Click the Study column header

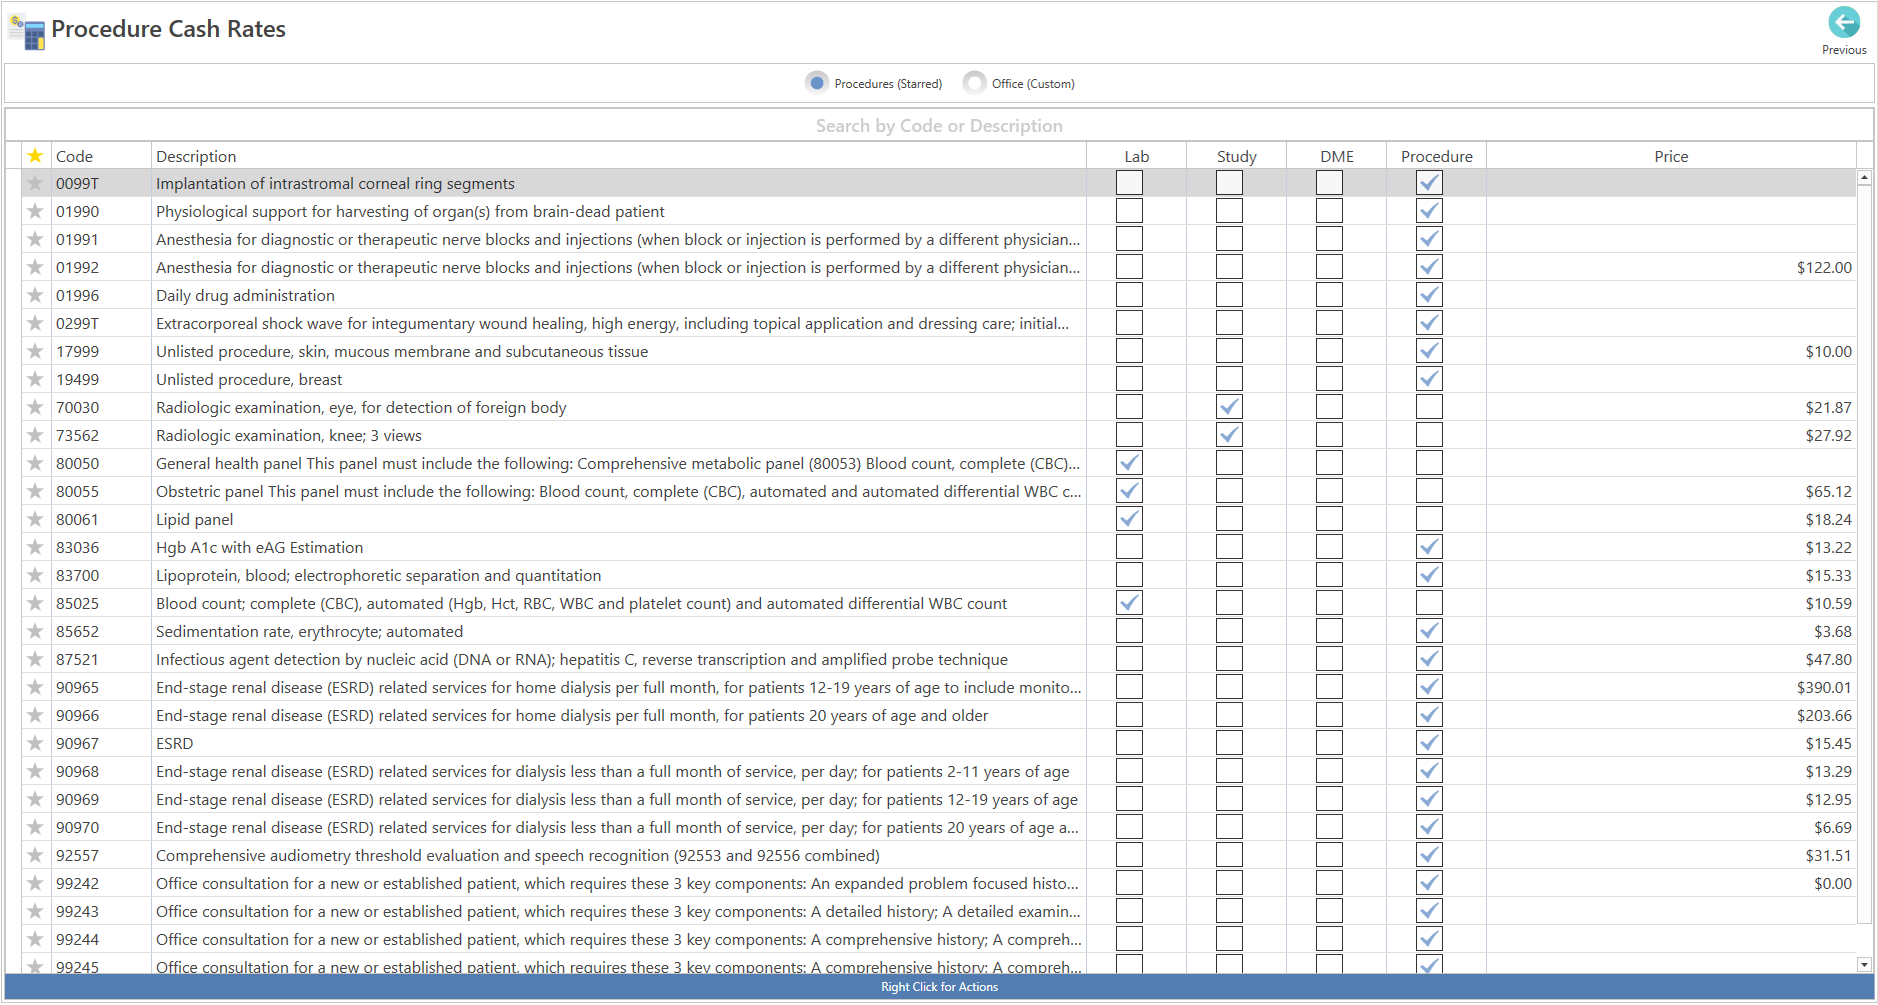(x=1236, y=156)
